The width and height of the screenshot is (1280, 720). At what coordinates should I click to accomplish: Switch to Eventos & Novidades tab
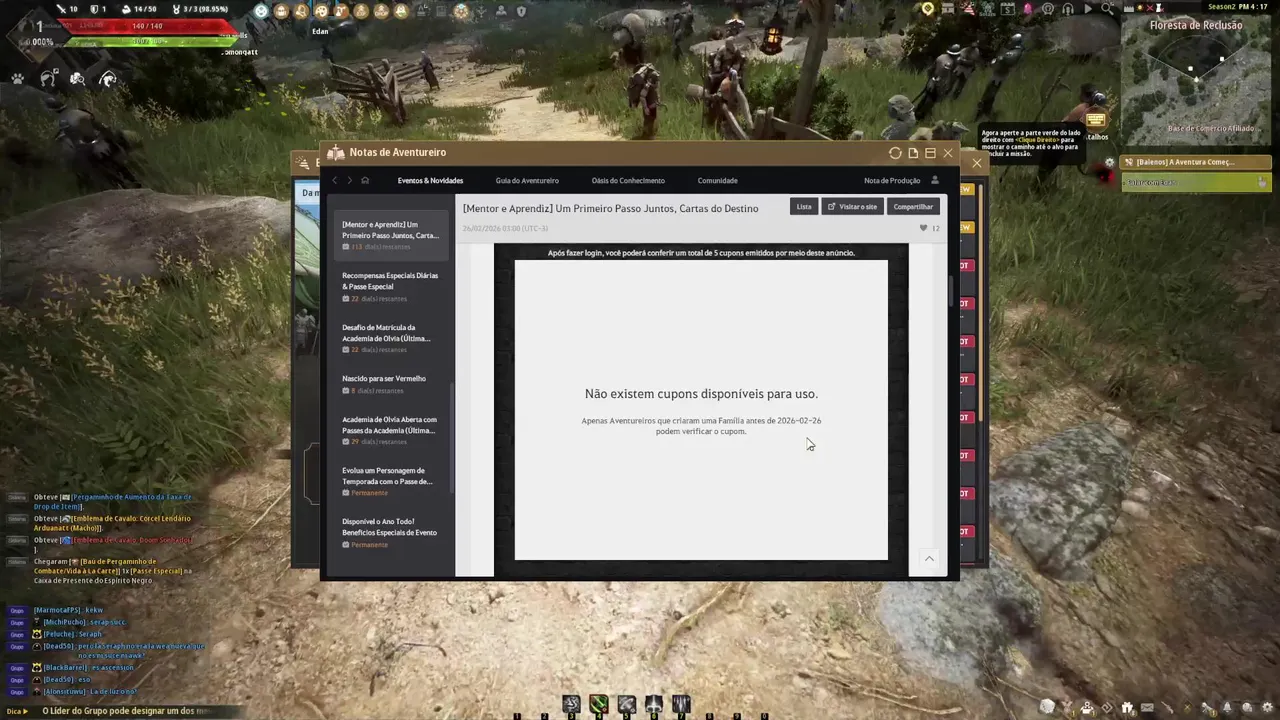[x=430, y=181]
